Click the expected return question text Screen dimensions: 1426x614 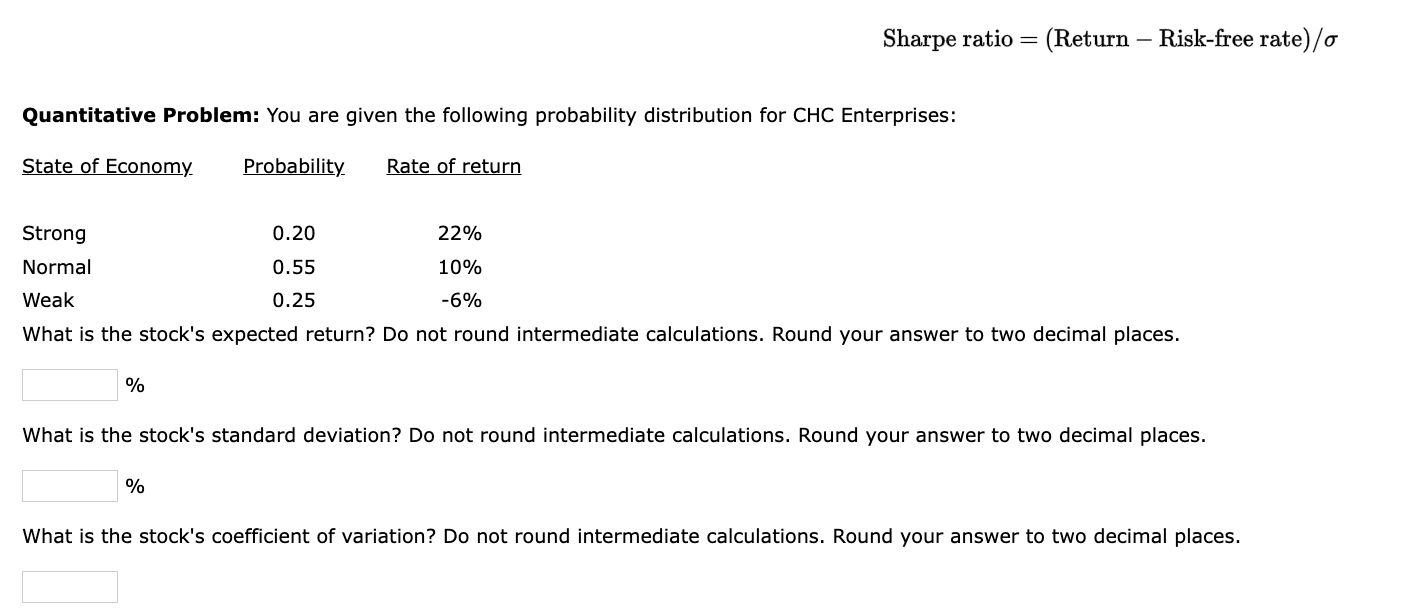[x=600, y=334]
